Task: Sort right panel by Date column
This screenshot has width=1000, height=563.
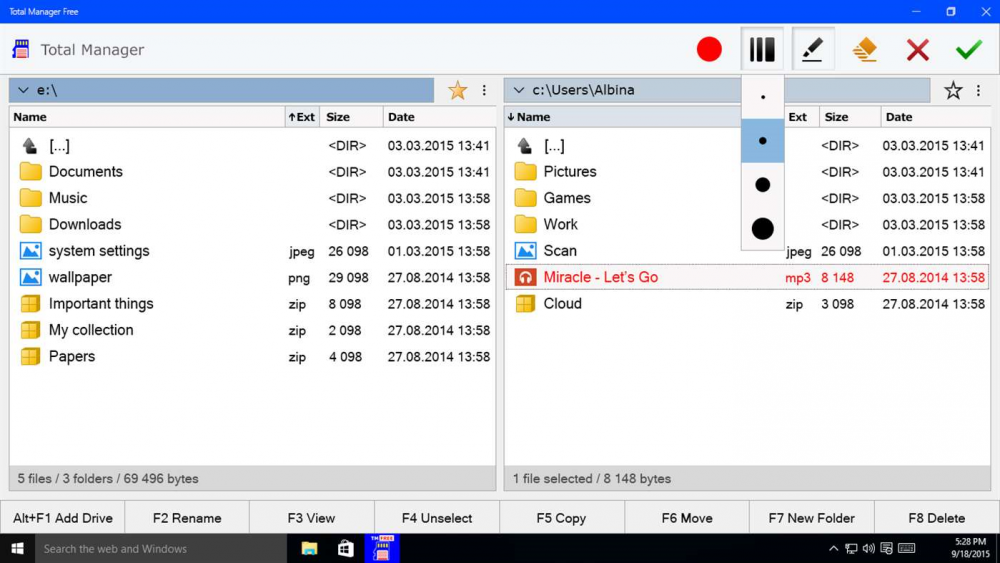Action: click(935, 117)
